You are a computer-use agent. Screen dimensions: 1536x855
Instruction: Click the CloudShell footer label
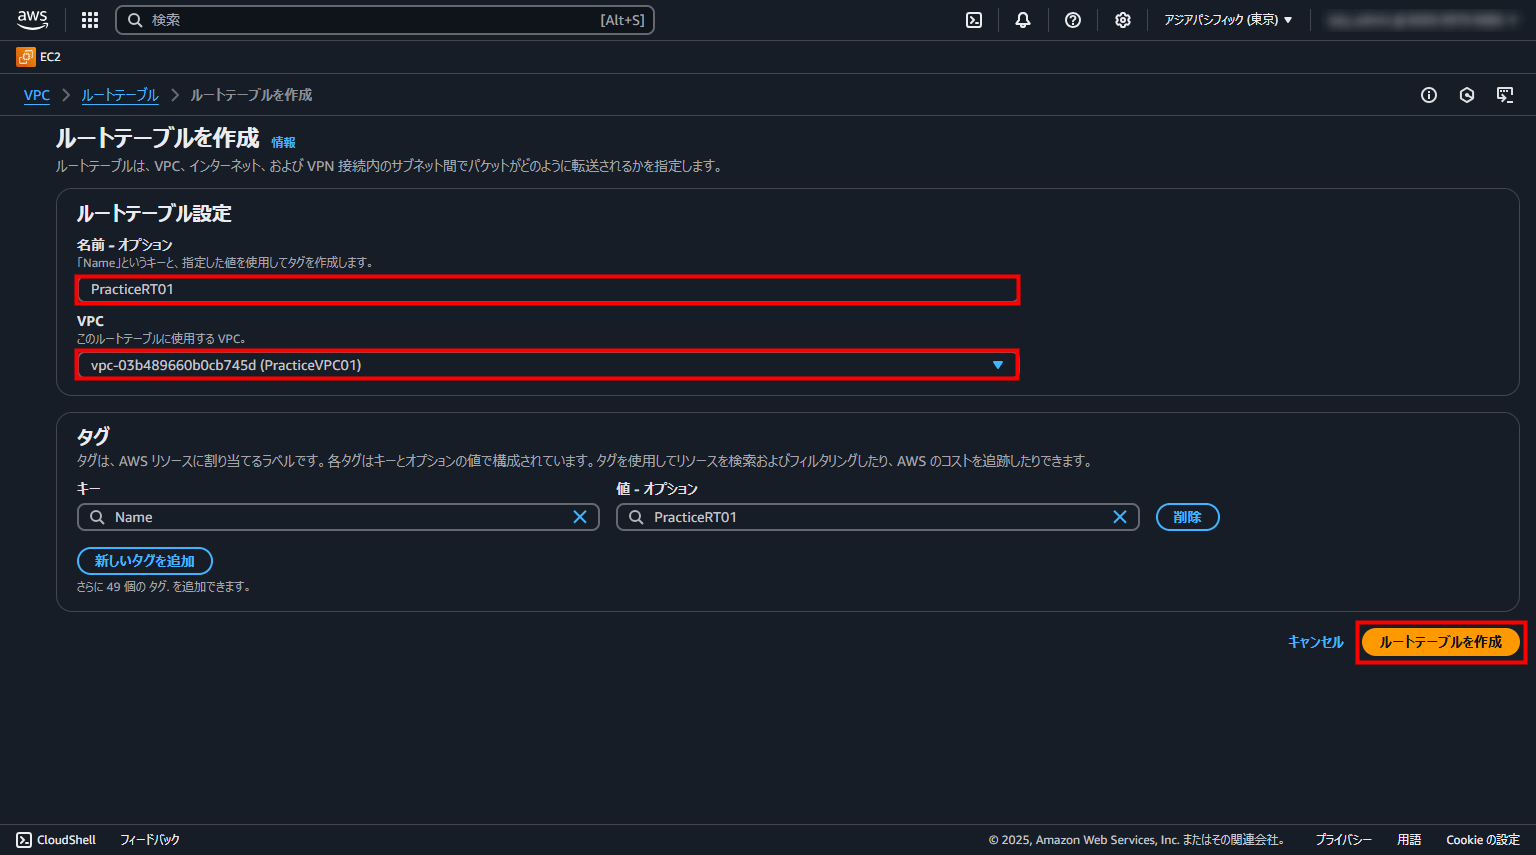point(67,840)
